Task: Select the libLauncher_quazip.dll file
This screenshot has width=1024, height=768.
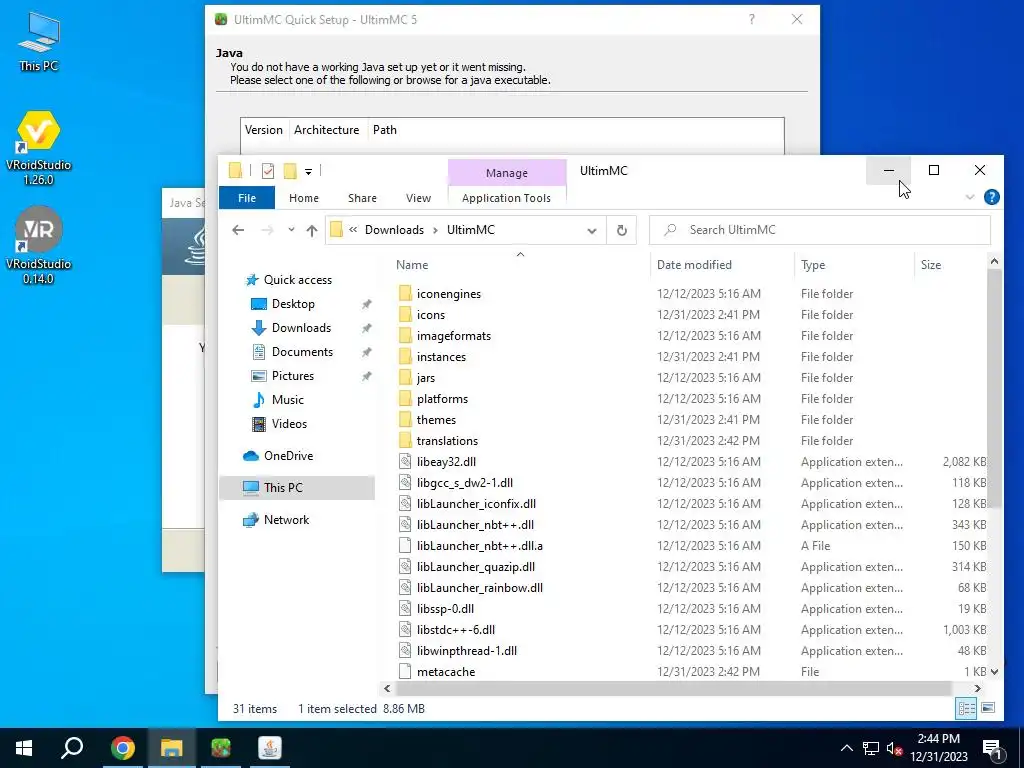Action: click(x=475, y=567)
